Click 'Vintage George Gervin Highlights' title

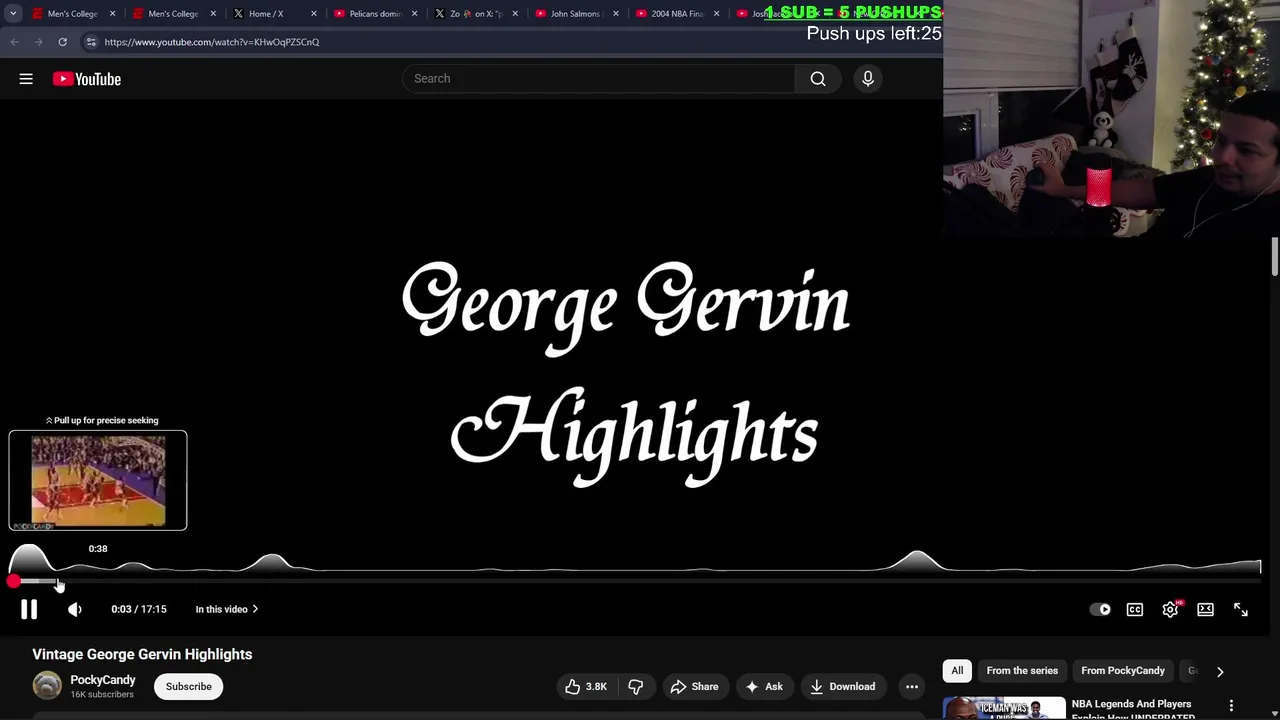(142, 654)
